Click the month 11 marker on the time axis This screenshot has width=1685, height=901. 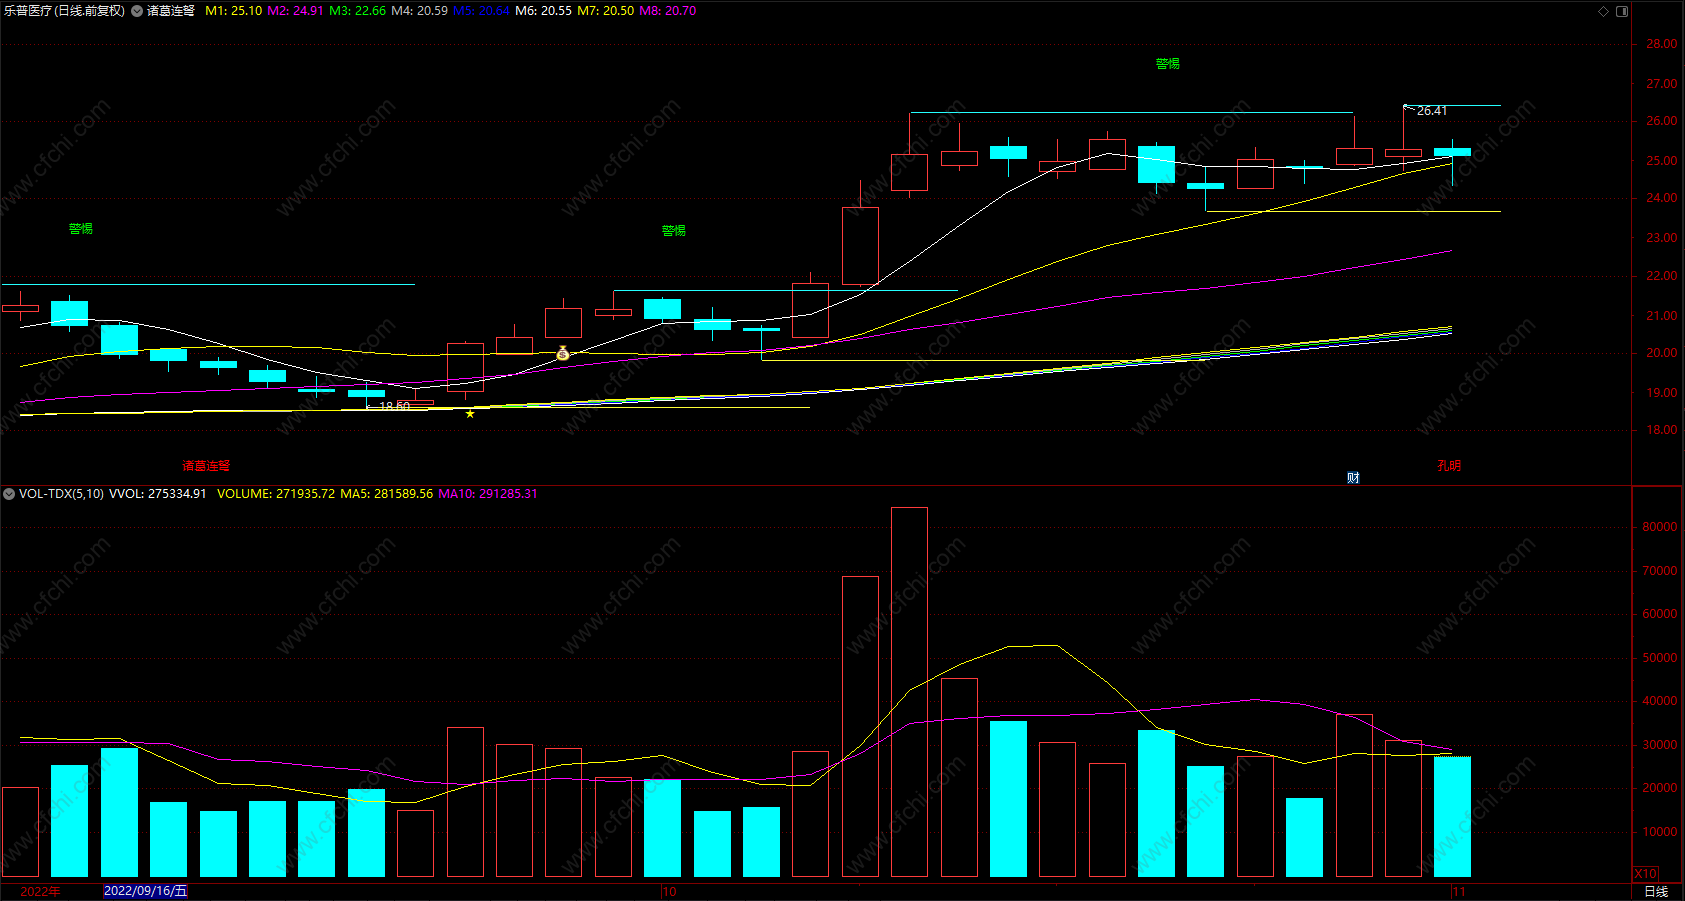[1459, 891]
